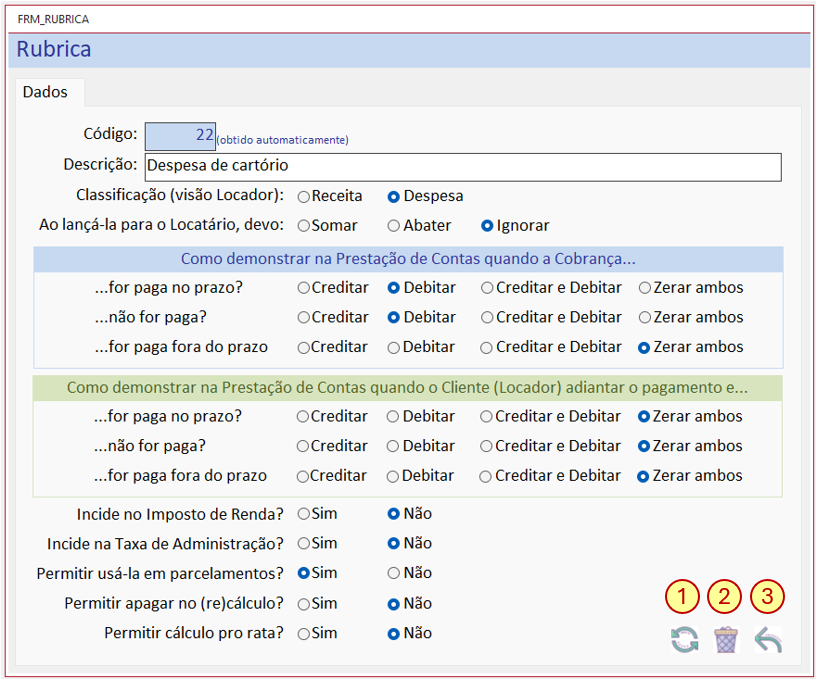Image resolution: width=817 pixels, height=684 pixels.
Task: Click the back arrow return icon
Action: click(x=768, y=640)
